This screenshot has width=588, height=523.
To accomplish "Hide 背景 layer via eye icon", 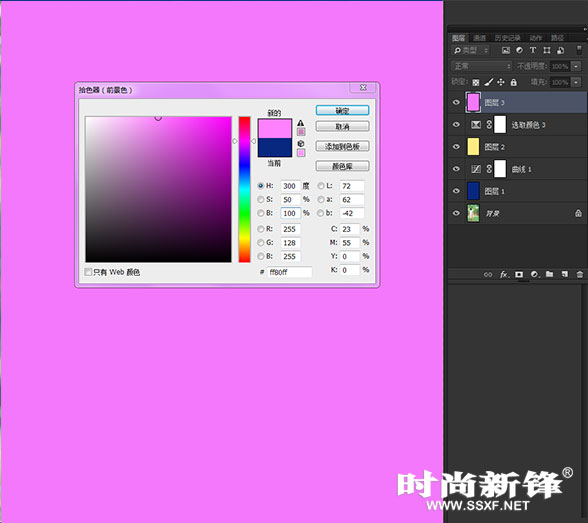I will pos(456,213).
